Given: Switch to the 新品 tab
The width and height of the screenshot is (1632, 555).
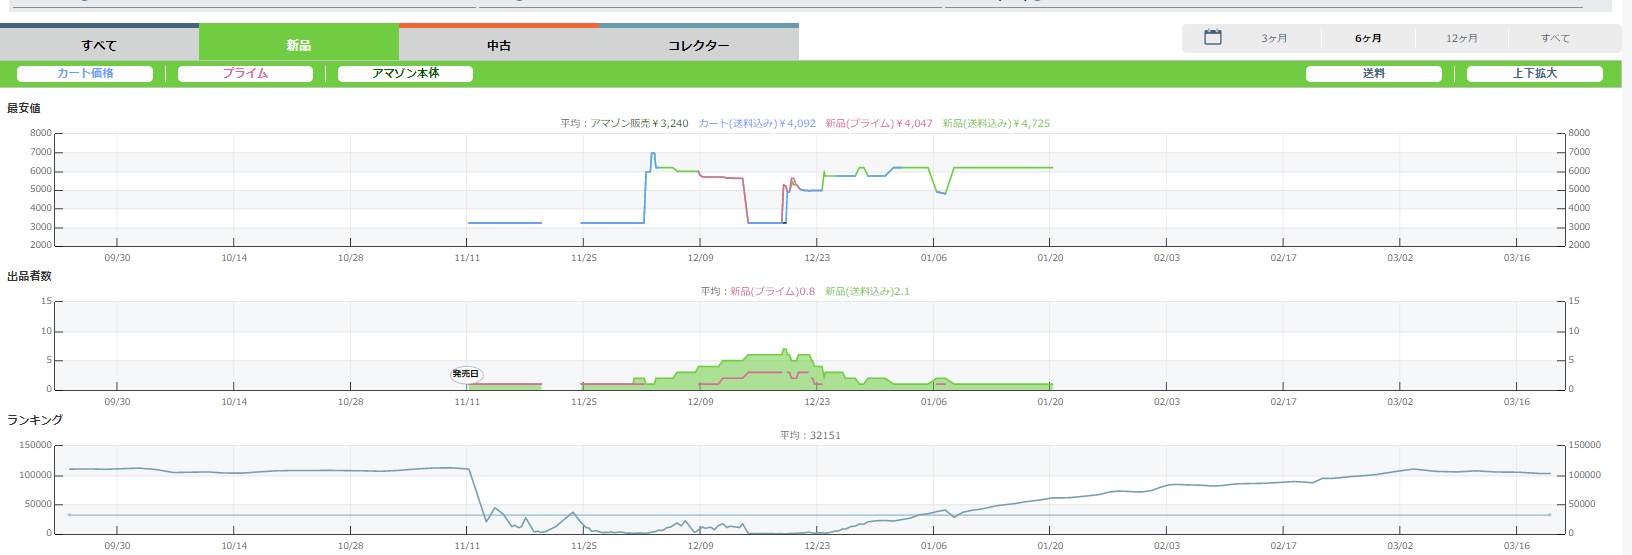Looking at the screenshot, I should pyautogui.click(x=299, y=44).
